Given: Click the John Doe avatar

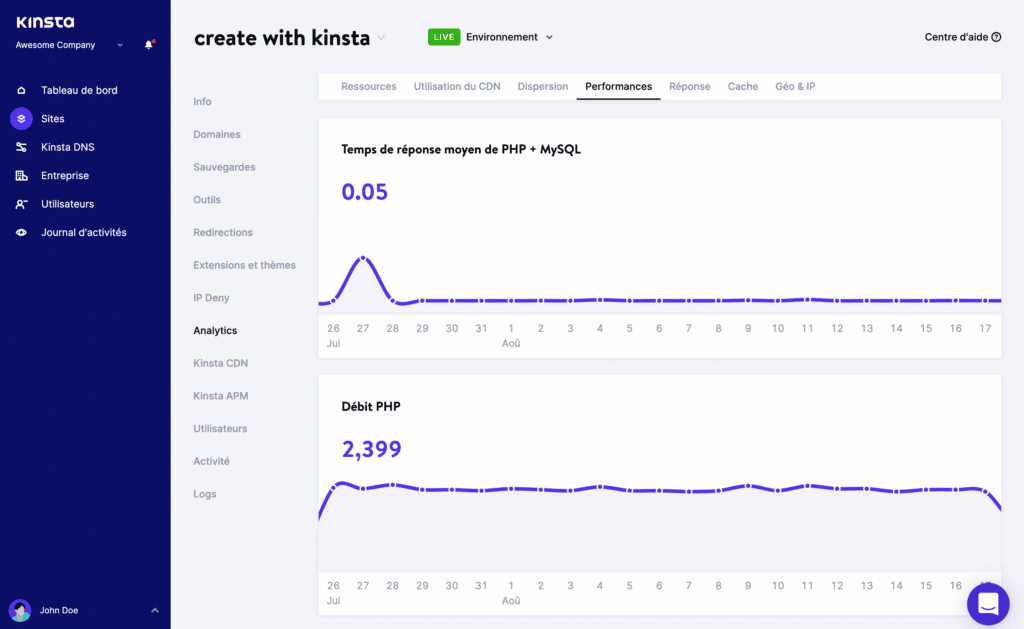Looking at the screenshot, I should pyautogui.click(x=20, y=610).
